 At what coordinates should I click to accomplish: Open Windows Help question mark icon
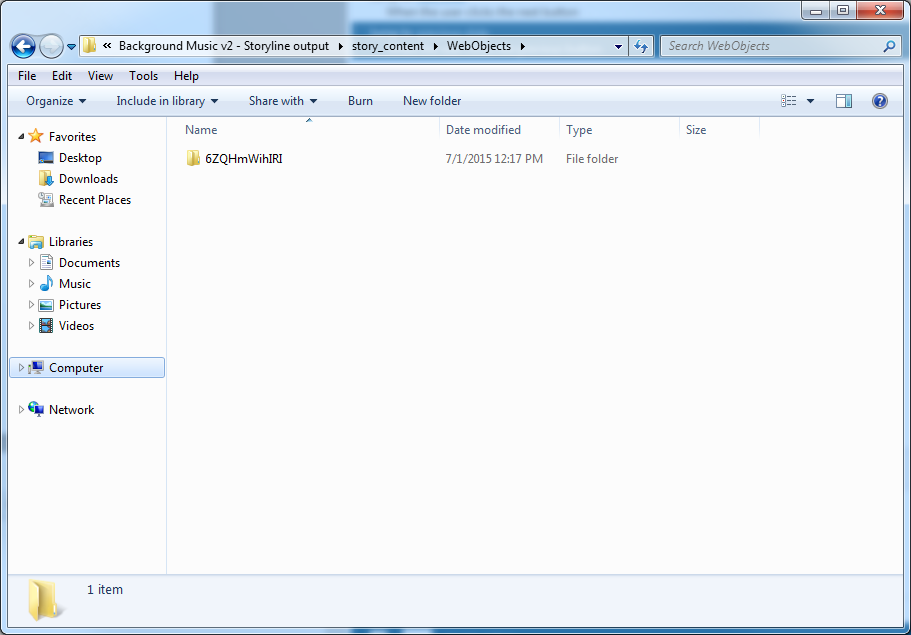click(880, 101)
